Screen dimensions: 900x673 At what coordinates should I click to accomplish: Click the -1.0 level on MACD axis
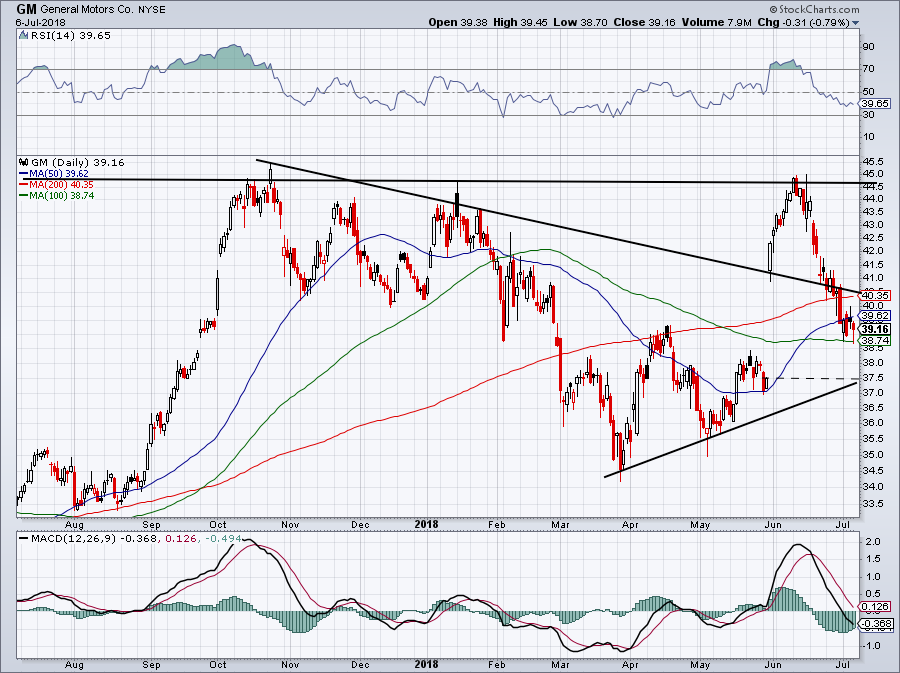[x=871, y=646]
